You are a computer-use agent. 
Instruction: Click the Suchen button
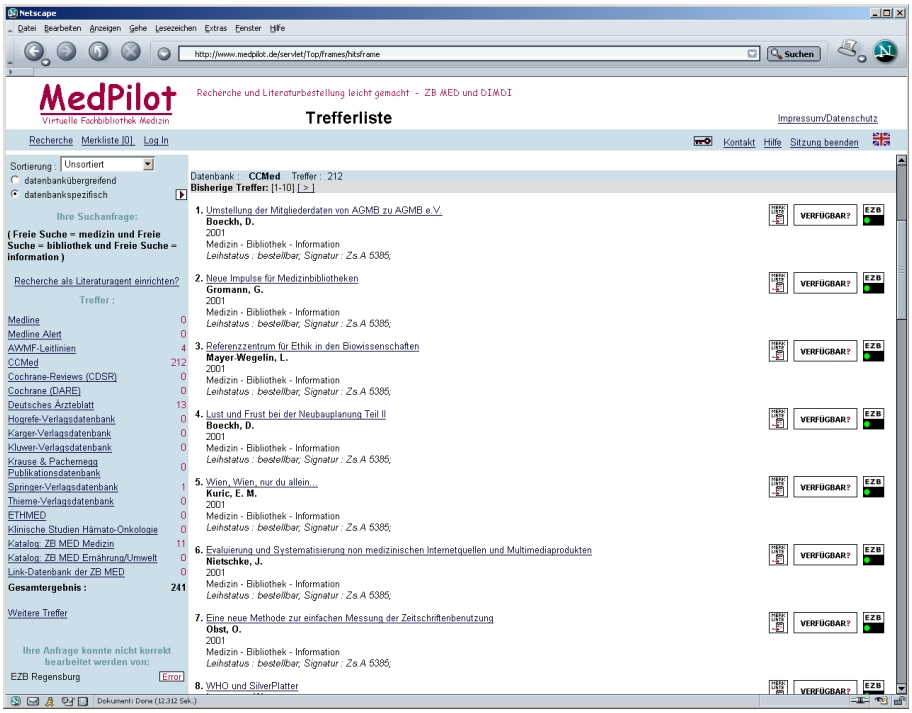pyautogui.click(x=793, y=54)
